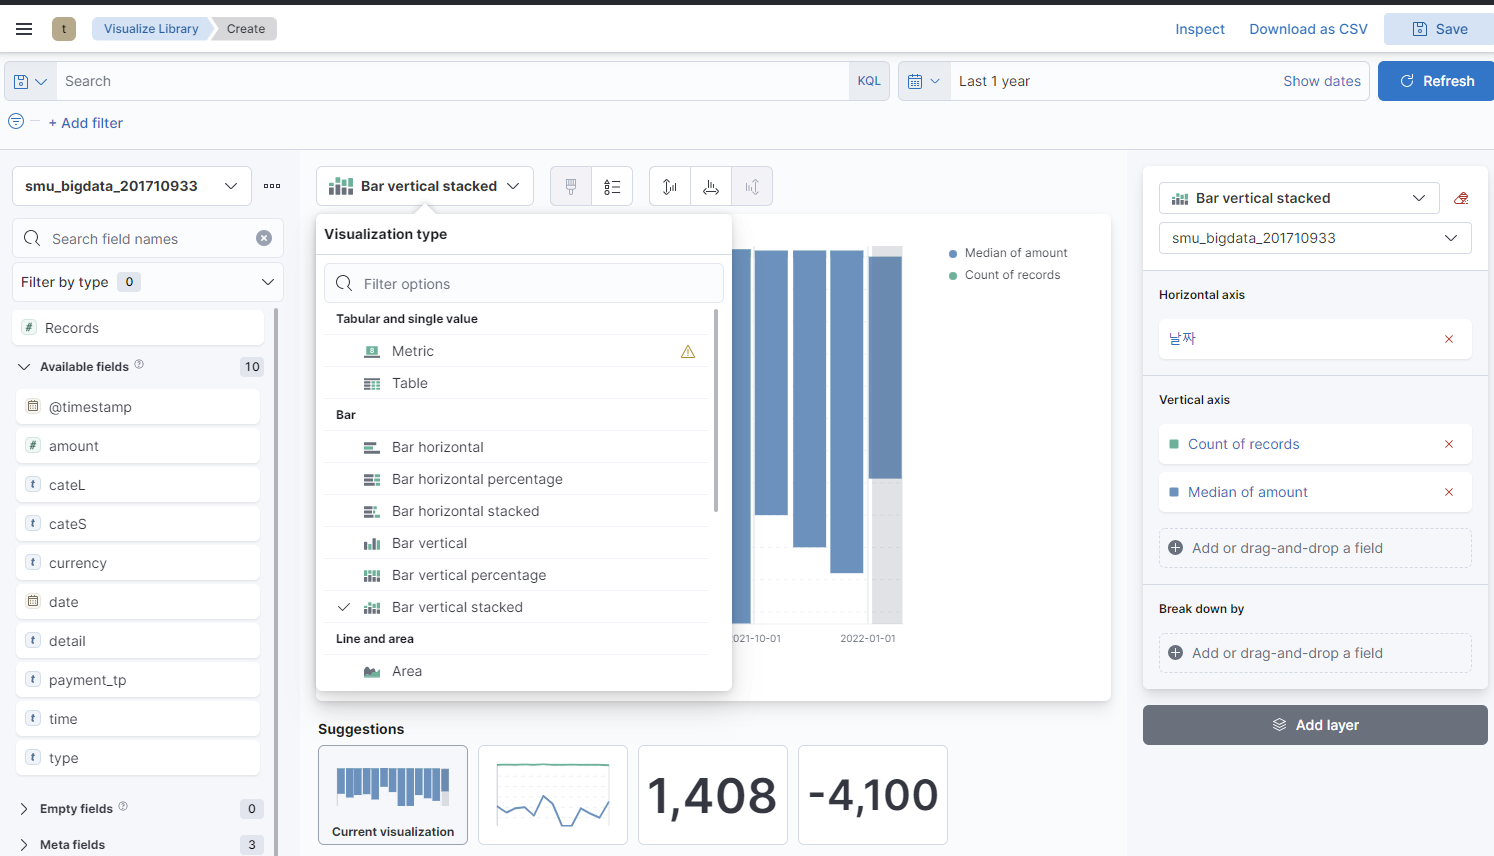Viewport: 1494px width, 856px height.
Task: Open the visual options paintbrush icon
Action: pyautogui.click(x=571, y=186)
